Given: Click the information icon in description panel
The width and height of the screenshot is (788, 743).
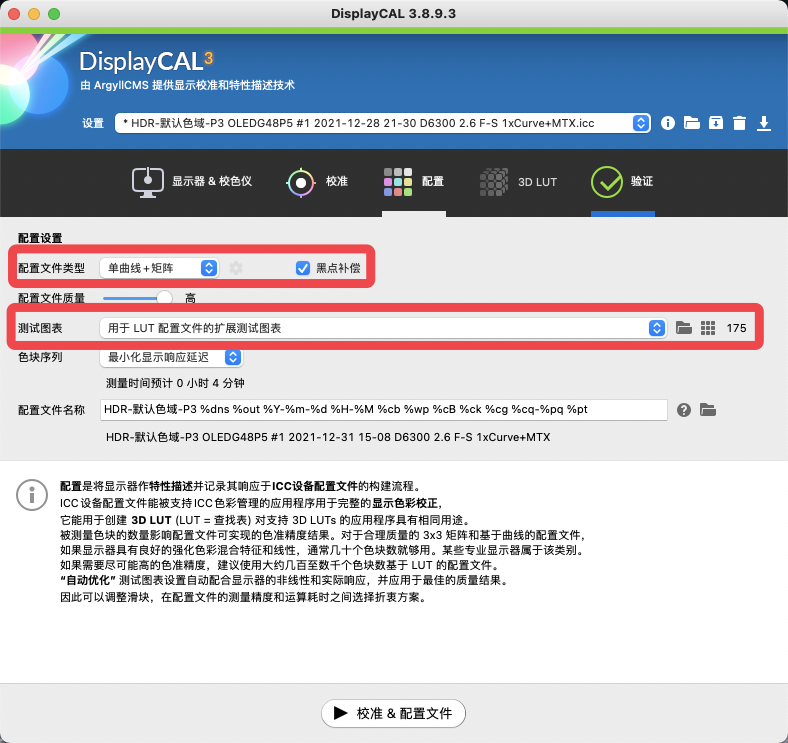Looking at the screenshot, I should [32, 495].
